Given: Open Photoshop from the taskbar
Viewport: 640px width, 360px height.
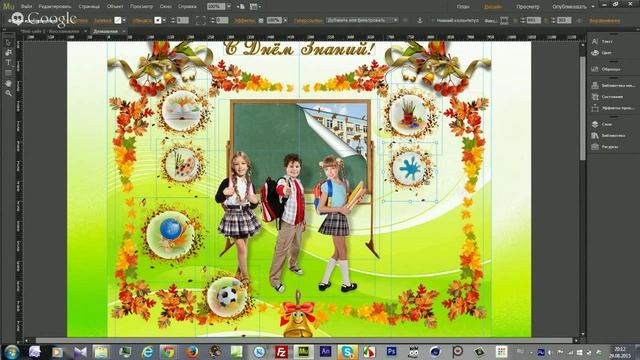Looking at the screenshot, I should (391, 351).
